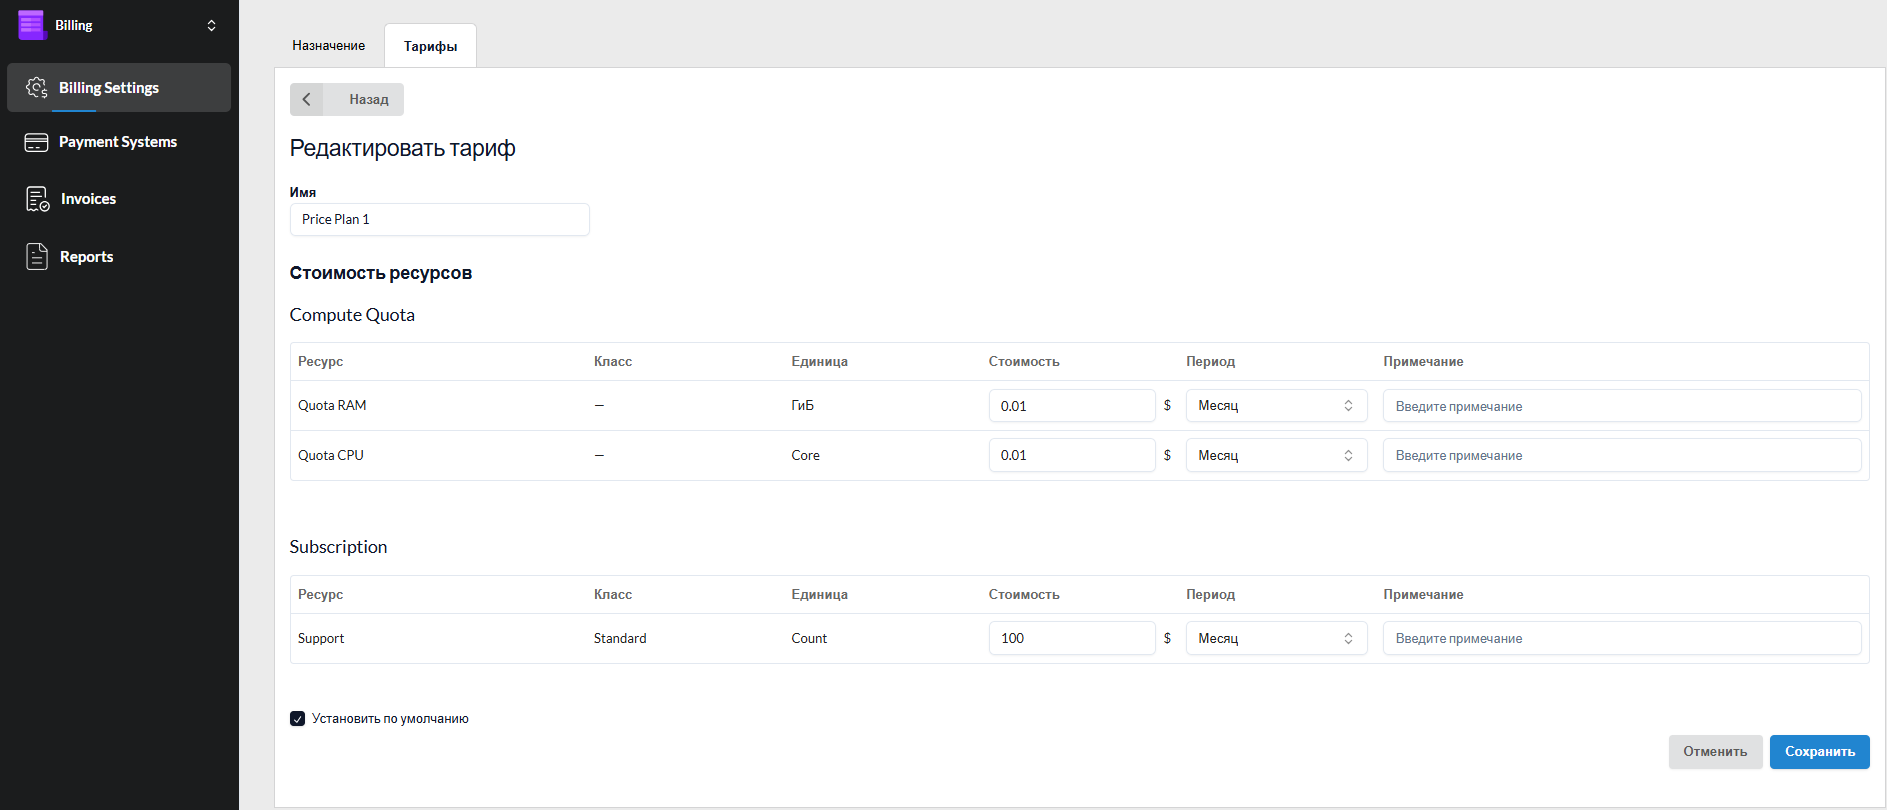Viewport: 1887px width, 810px height.
Task: Go to Invoices section
Action: point(119,199)
